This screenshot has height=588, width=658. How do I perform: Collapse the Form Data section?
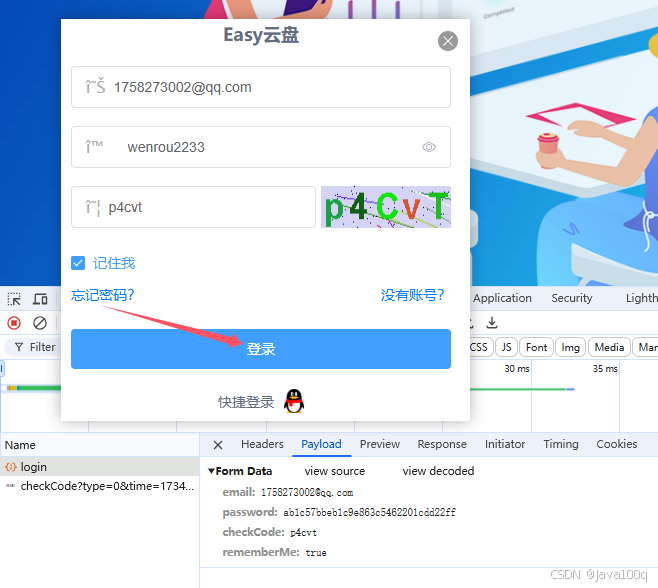coord(212,471)
